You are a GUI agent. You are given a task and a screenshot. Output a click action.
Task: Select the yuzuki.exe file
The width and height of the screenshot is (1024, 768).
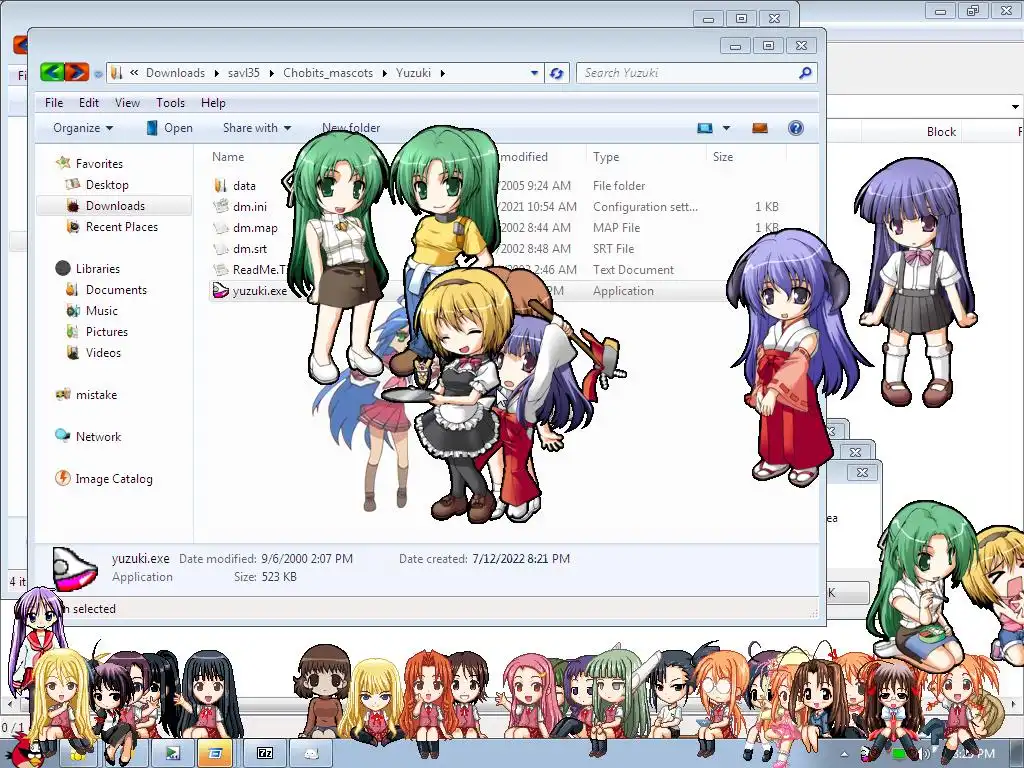click(259, 291)
